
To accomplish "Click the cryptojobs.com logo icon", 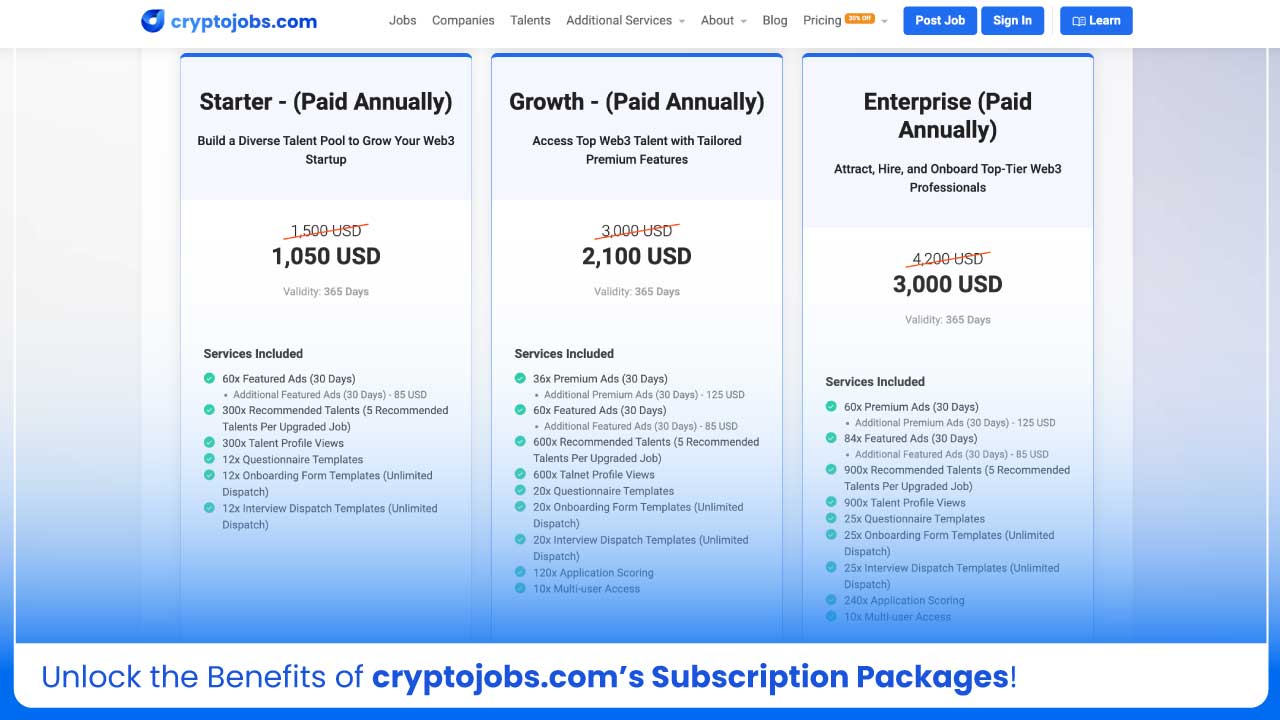I will [151, 20].
